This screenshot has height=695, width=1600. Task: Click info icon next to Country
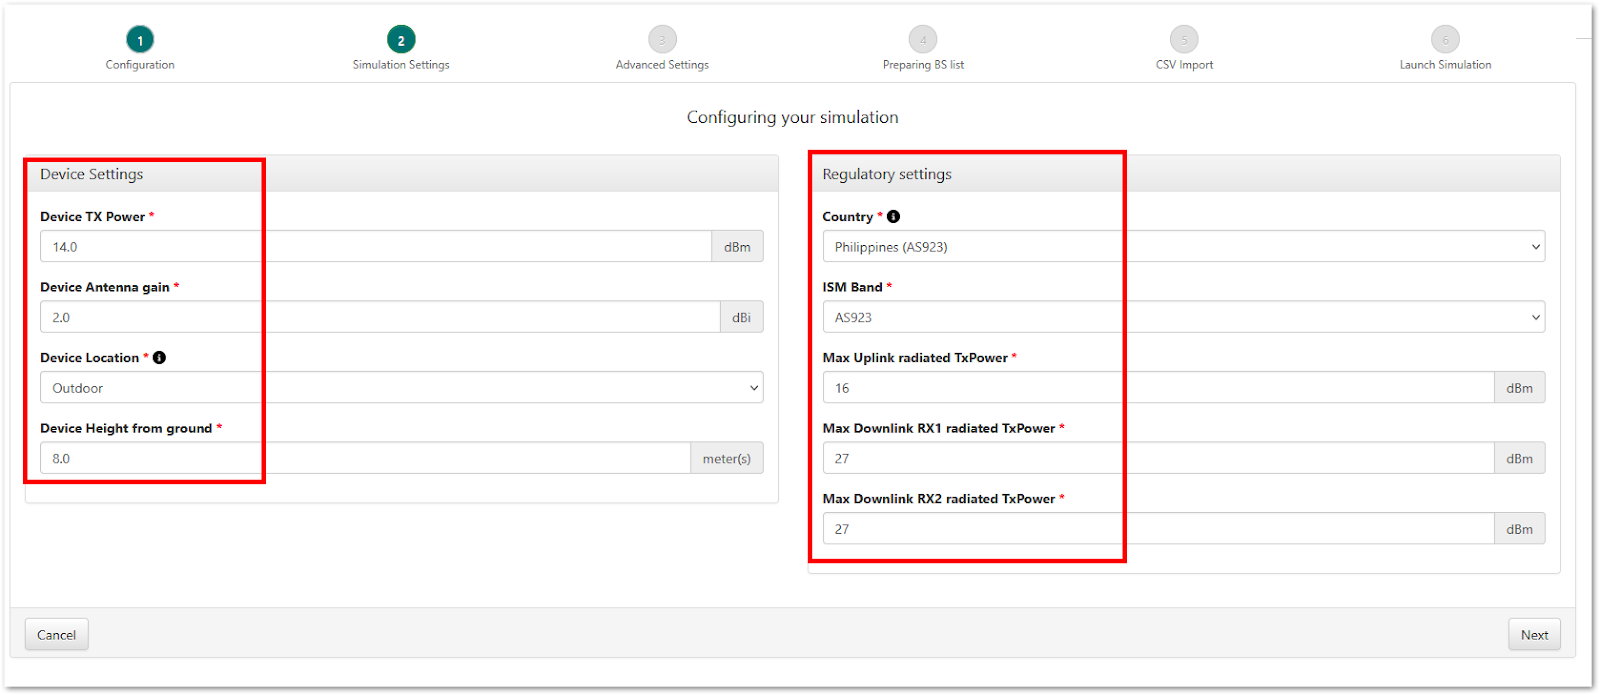893,216
